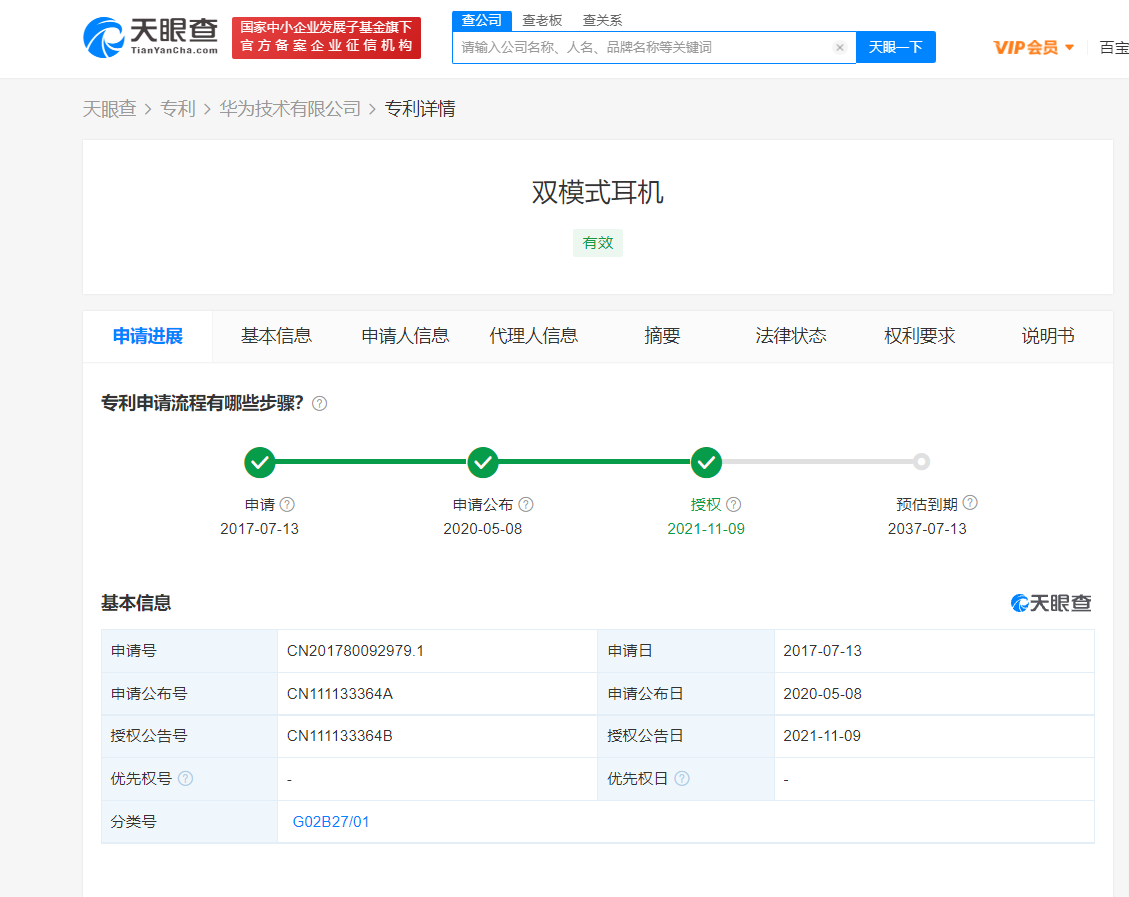Open the TianYanCha logo homepage
This screenshot has width=1129, height=897.
[150, 37]
